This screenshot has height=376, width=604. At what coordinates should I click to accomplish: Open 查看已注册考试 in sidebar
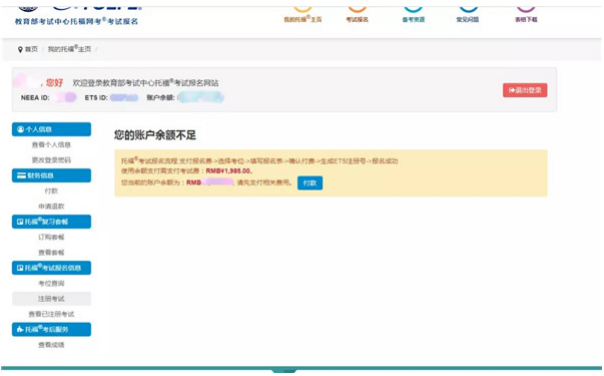tap(51, 314)
